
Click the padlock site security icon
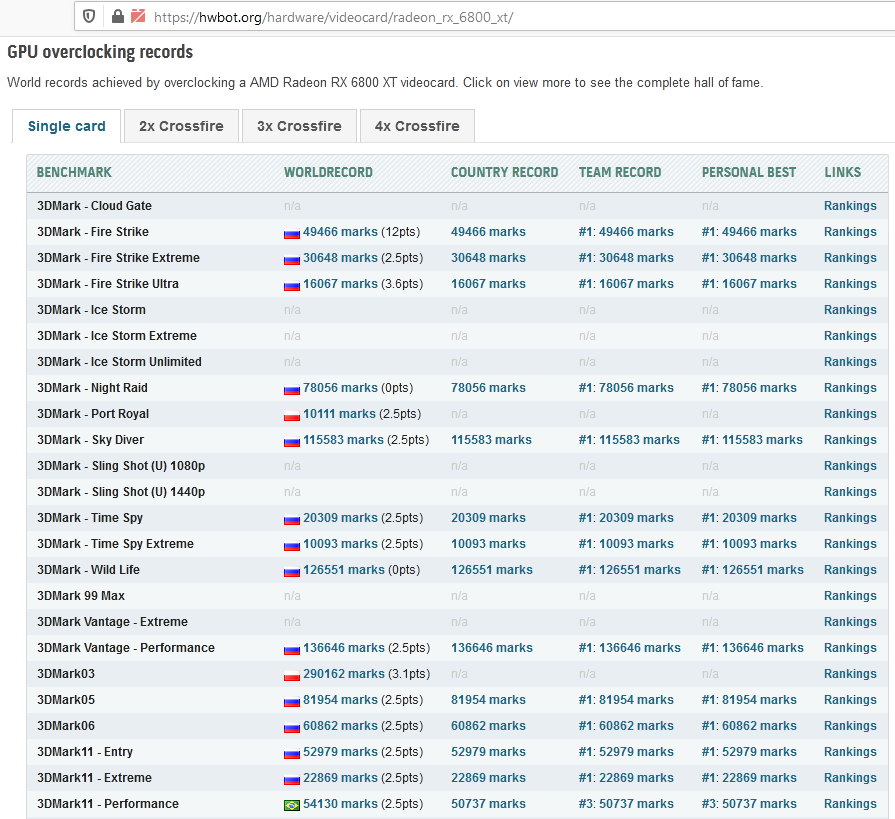coord(118,16)
